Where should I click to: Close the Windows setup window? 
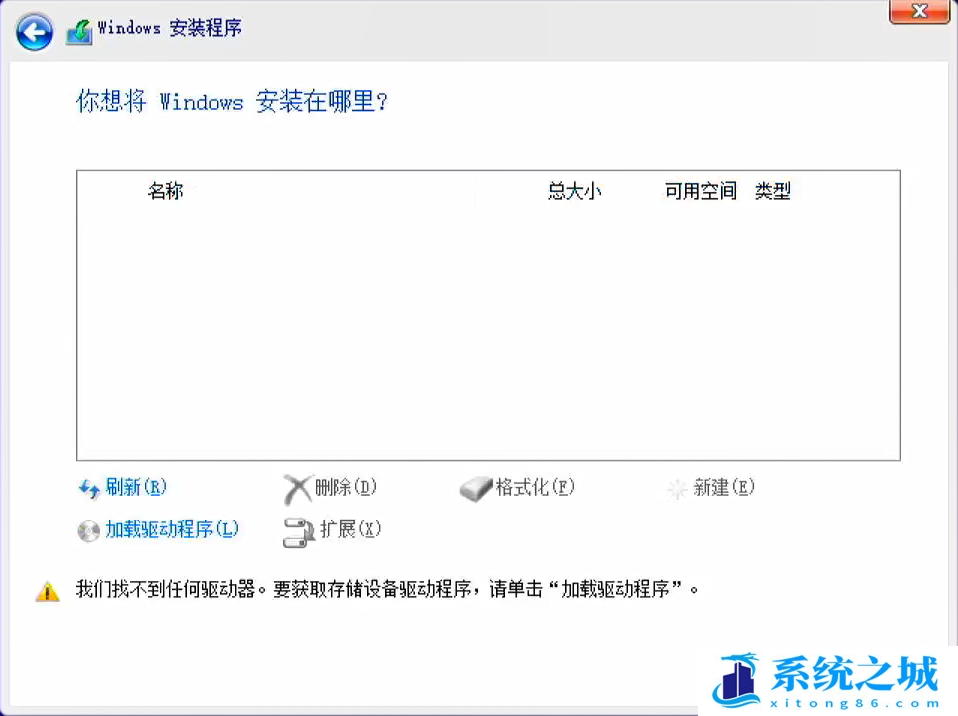click(x=919, y=11)
